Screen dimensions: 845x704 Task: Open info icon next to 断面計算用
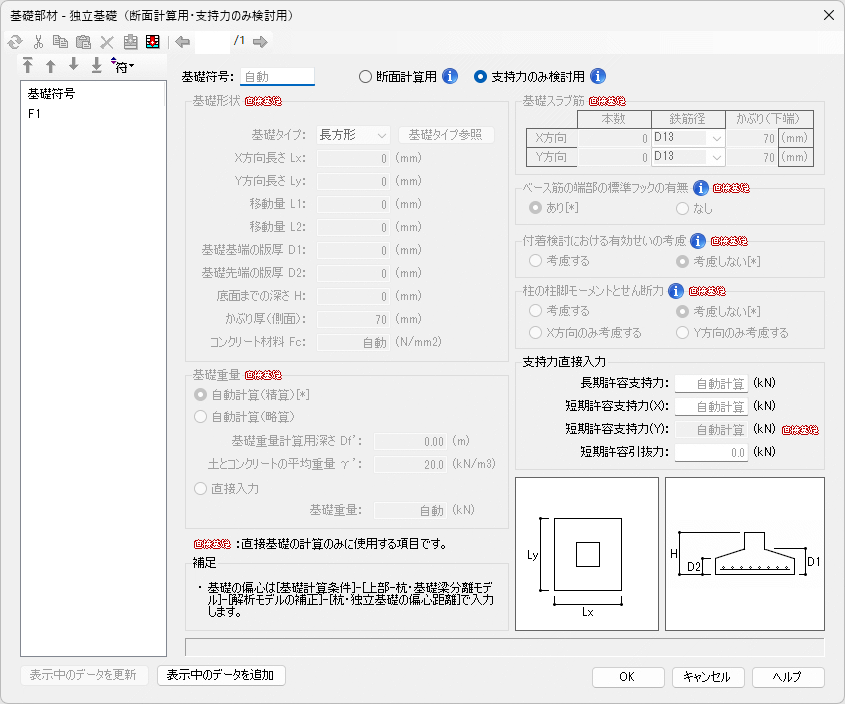pos(450,76)
